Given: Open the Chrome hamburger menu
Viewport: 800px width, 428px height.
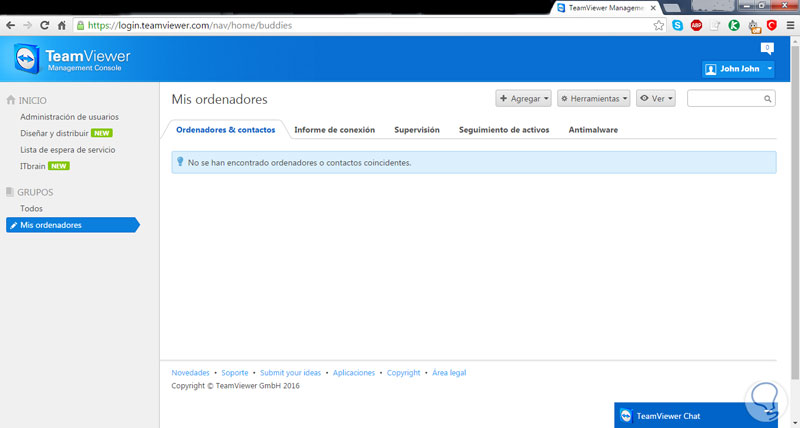Looking at the screenshot, I should (x=790, y=26).
